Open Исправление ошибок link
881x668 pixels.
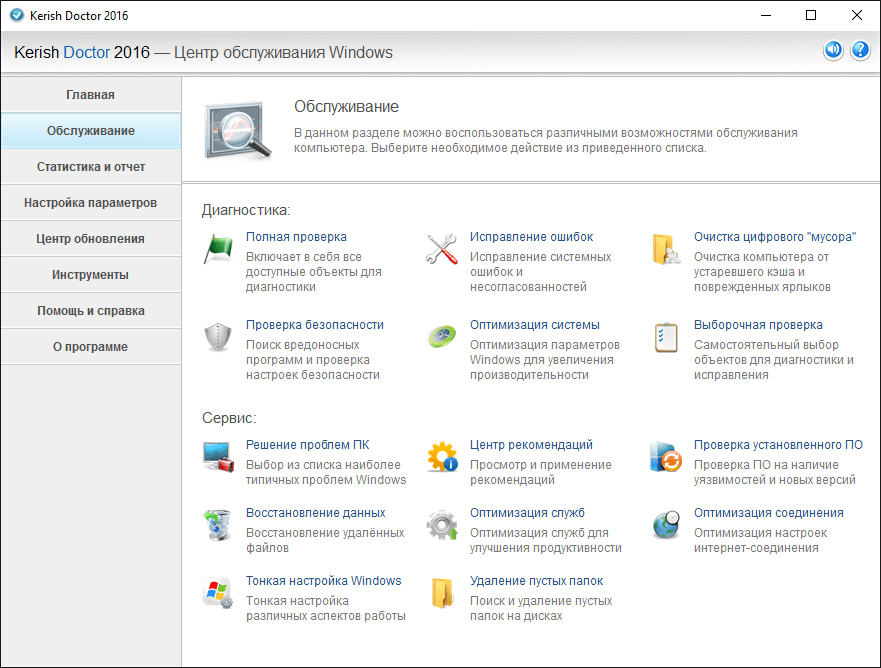[531, 237]
